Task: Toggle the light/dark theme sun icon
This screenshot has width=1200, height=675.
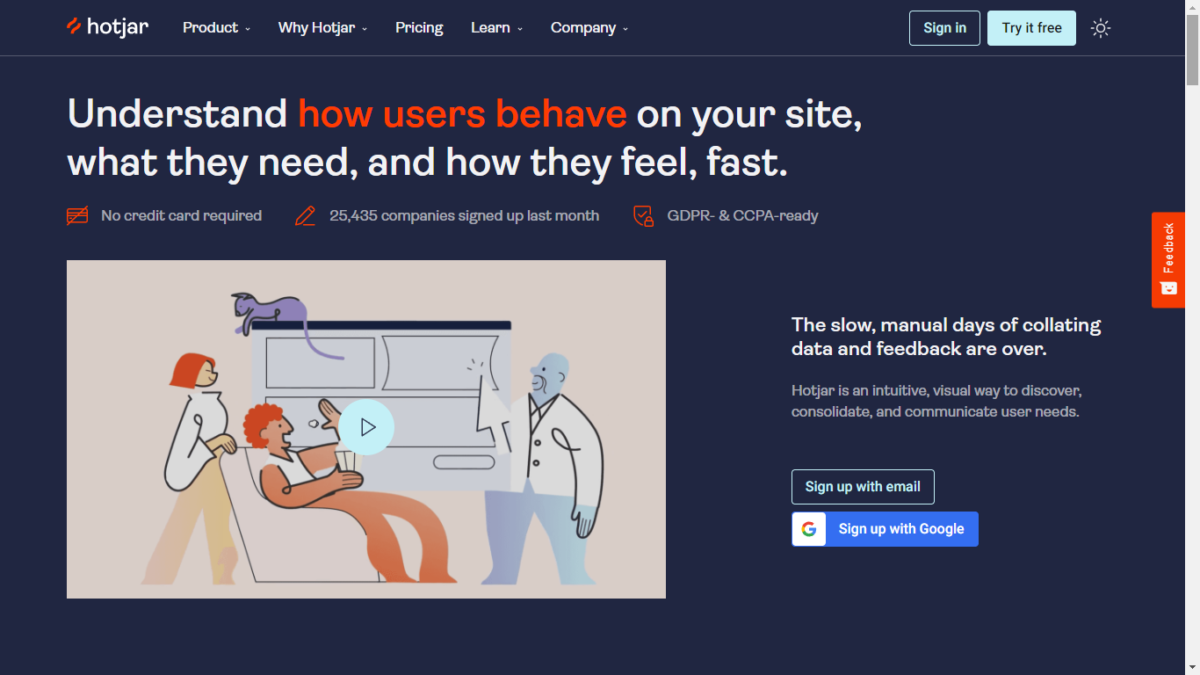Action: pyautogui.click(x=1101, y=28)
